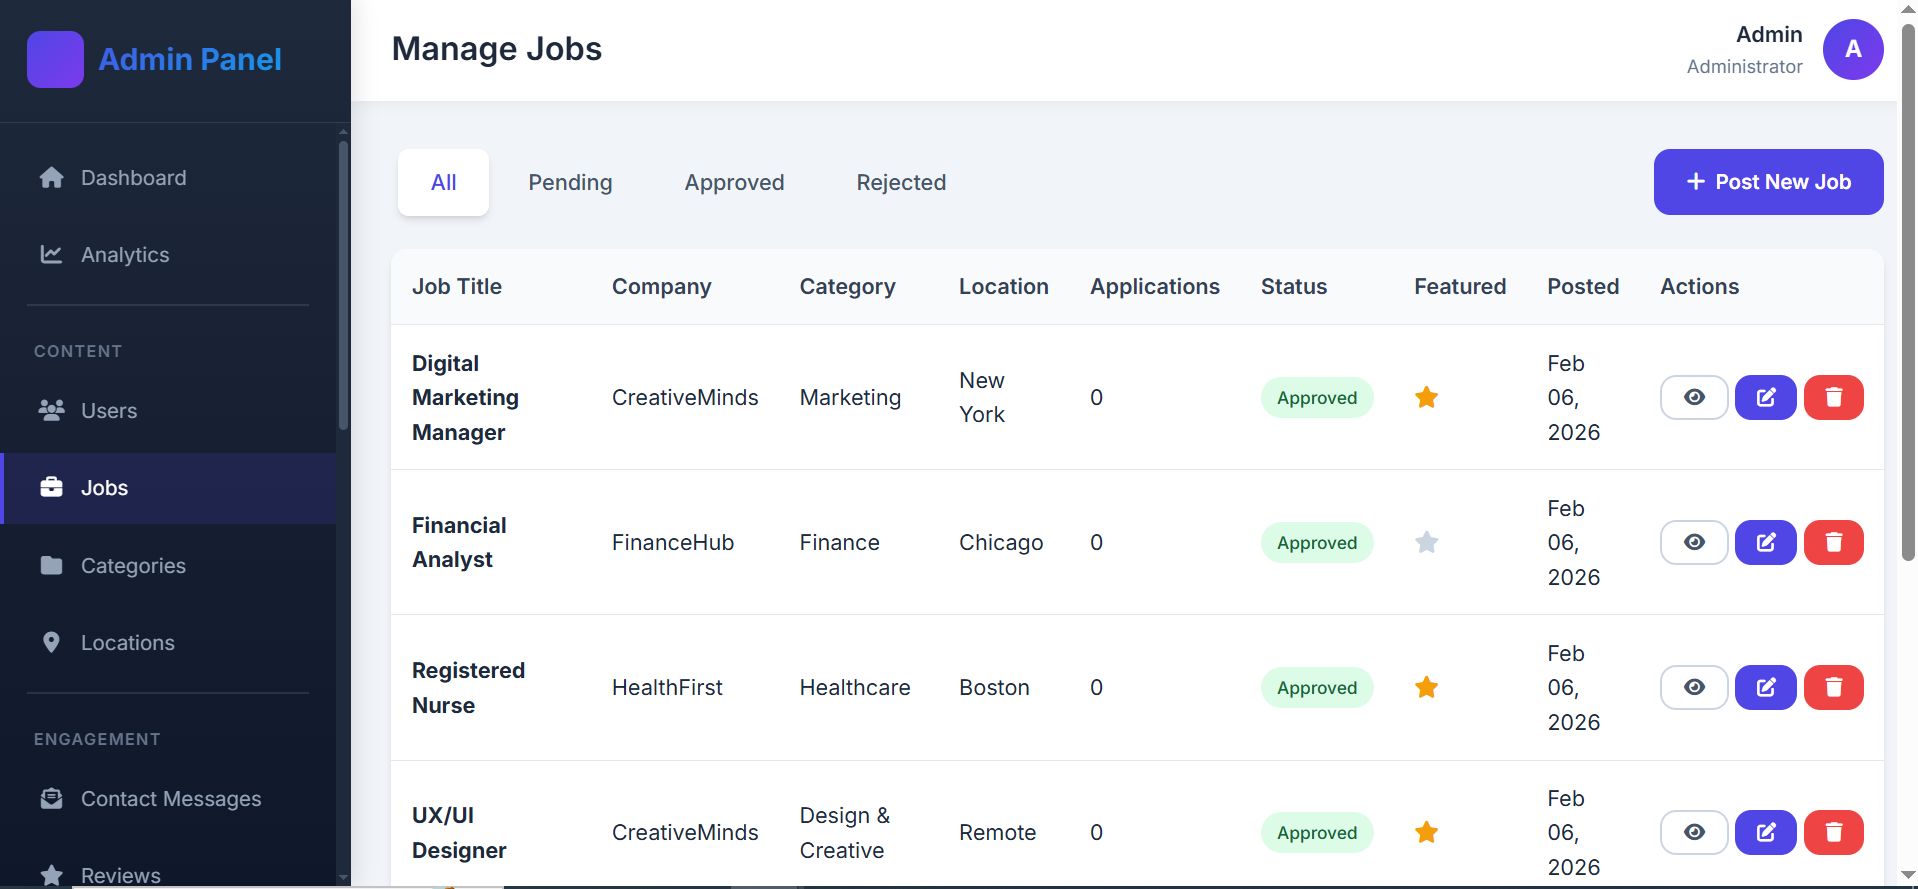Open edit for Registered Nurse job
The width and height of the screenshot is (1918, 889).
click(x=1765, y=687)
